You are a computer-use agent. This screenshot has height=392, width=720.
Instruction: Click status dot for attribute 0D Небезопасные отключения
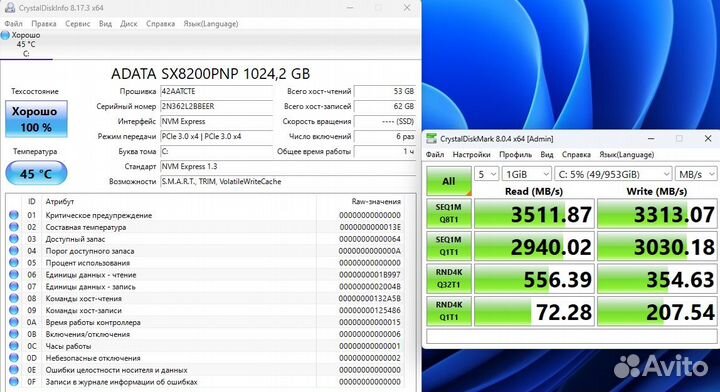tap(14, 358)
